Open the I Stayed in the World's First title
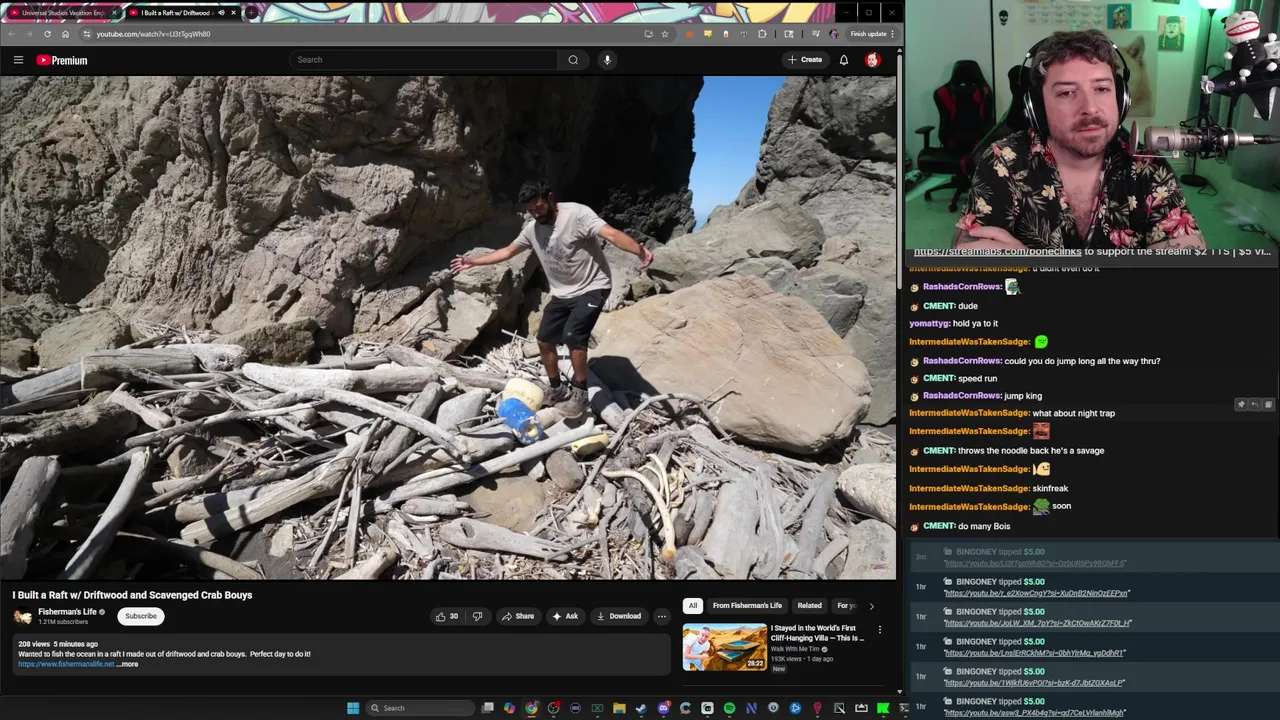This screenshot has width=1280, height=720. point(817,633)
